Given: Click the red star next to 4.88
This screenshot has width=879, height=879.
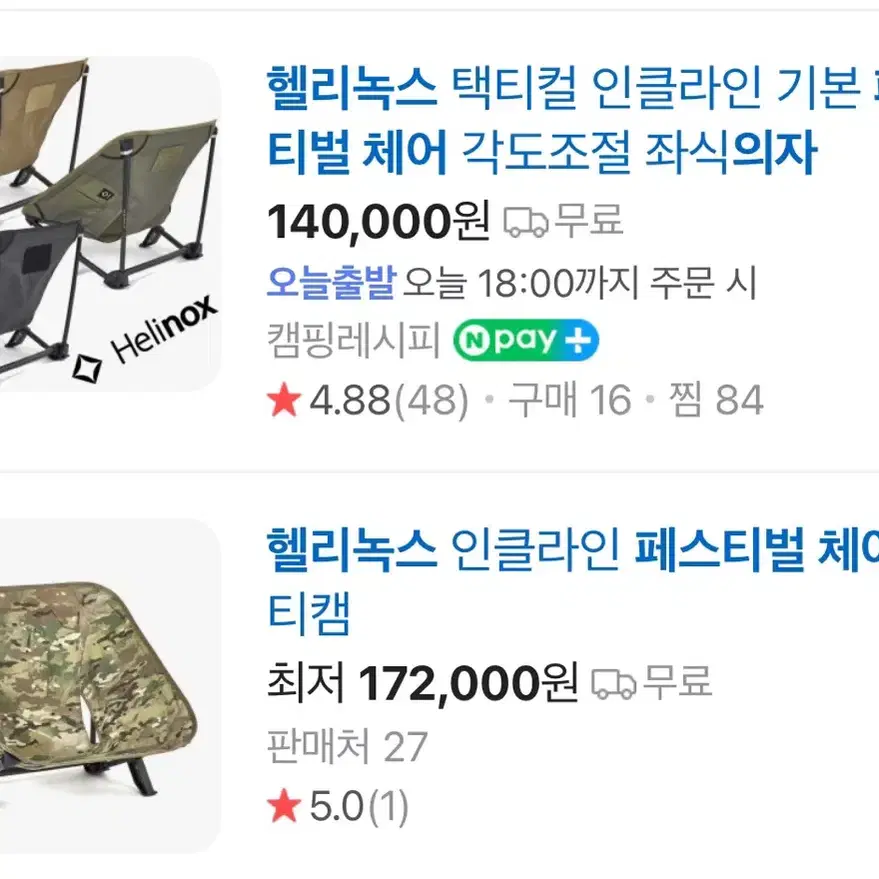Looking at the screenshot, I should [284, 400].
